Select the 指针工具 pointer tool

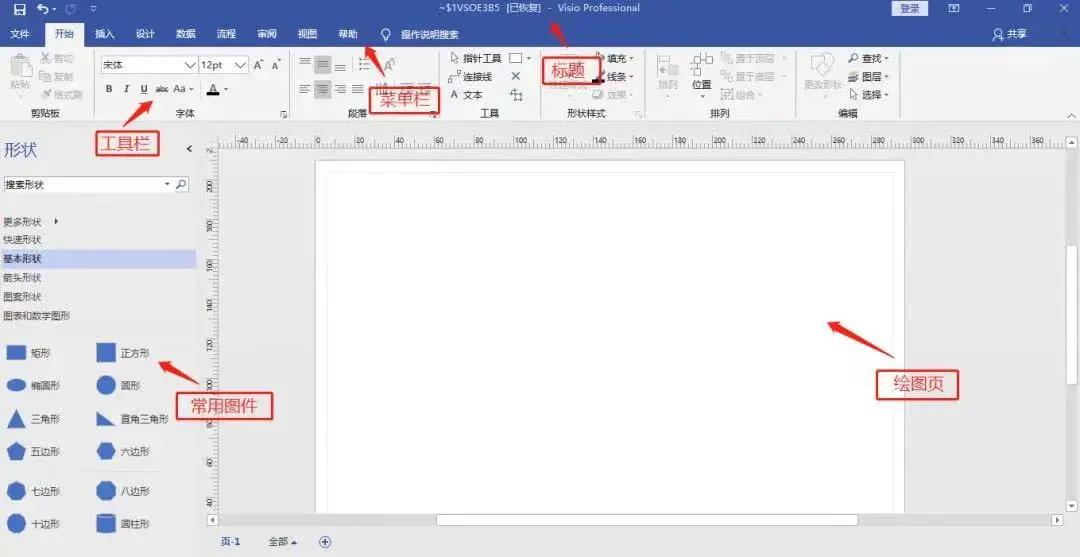pos(476,59)
